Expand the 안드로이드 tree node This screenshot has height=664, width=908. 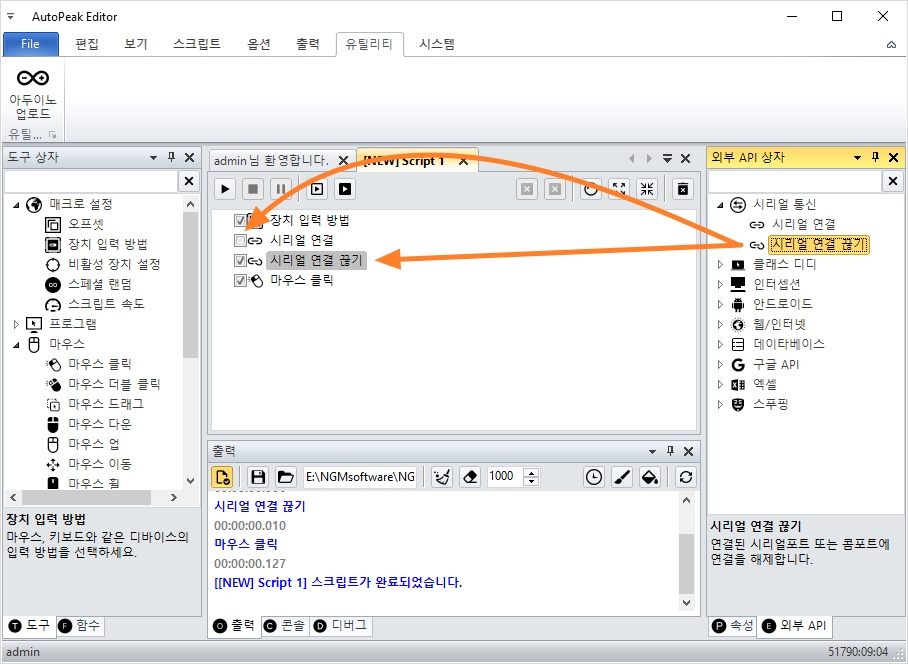720,305
